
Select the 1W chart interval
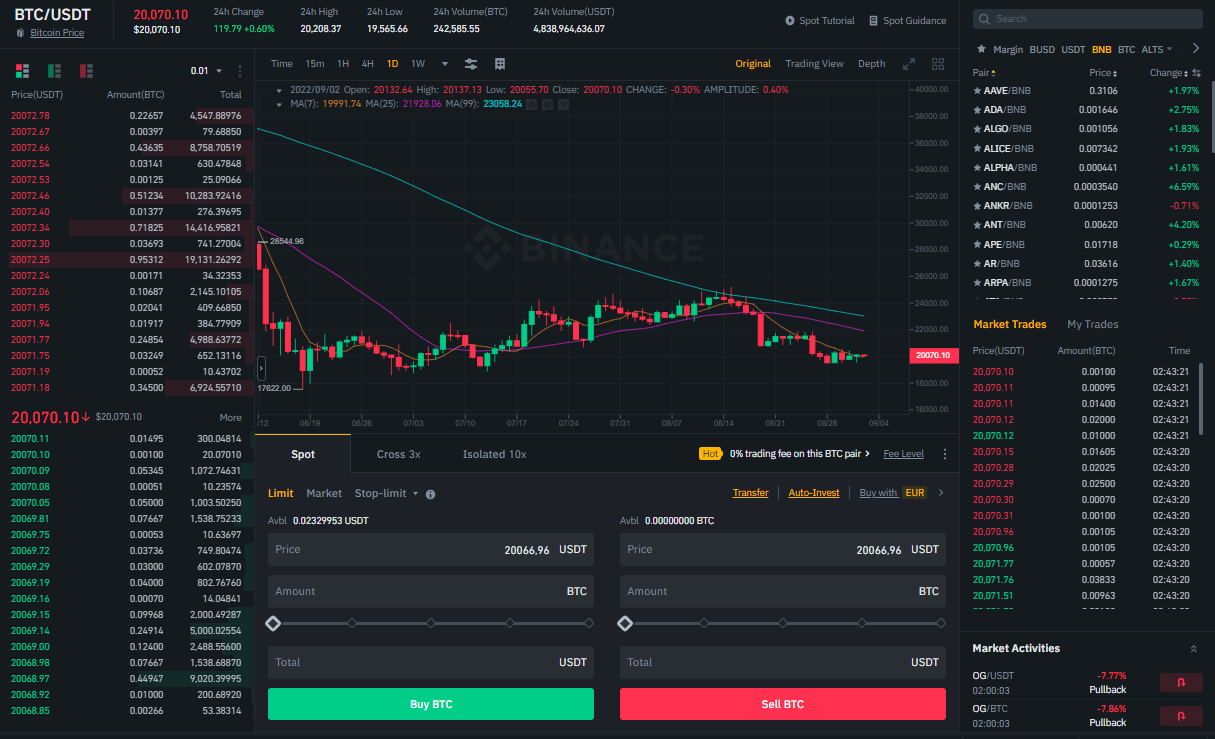click(418, 64)
